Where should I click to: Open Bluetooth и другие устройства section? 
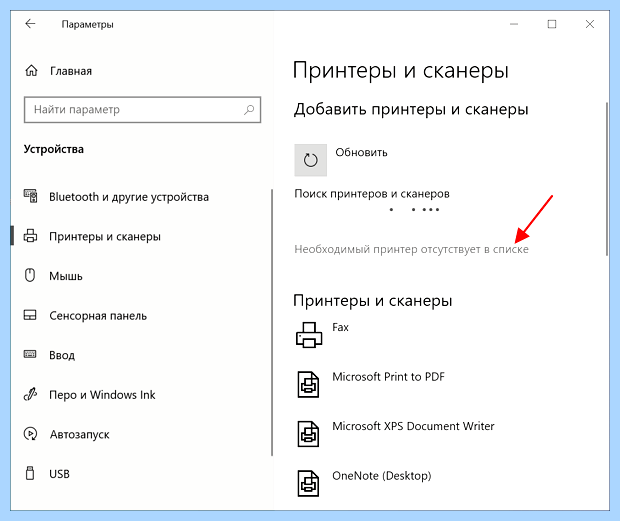[x=129, y=197]
